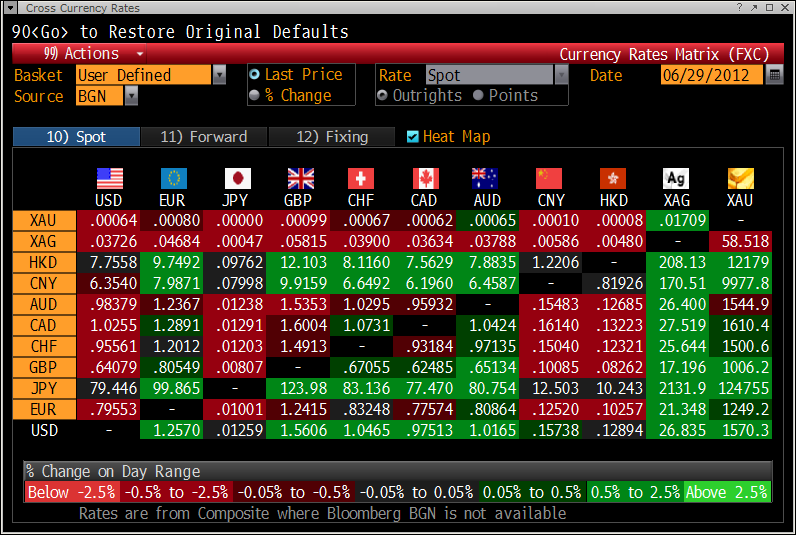
Task: Select the JPY Japan flag icon
Action: coord(237,178)
